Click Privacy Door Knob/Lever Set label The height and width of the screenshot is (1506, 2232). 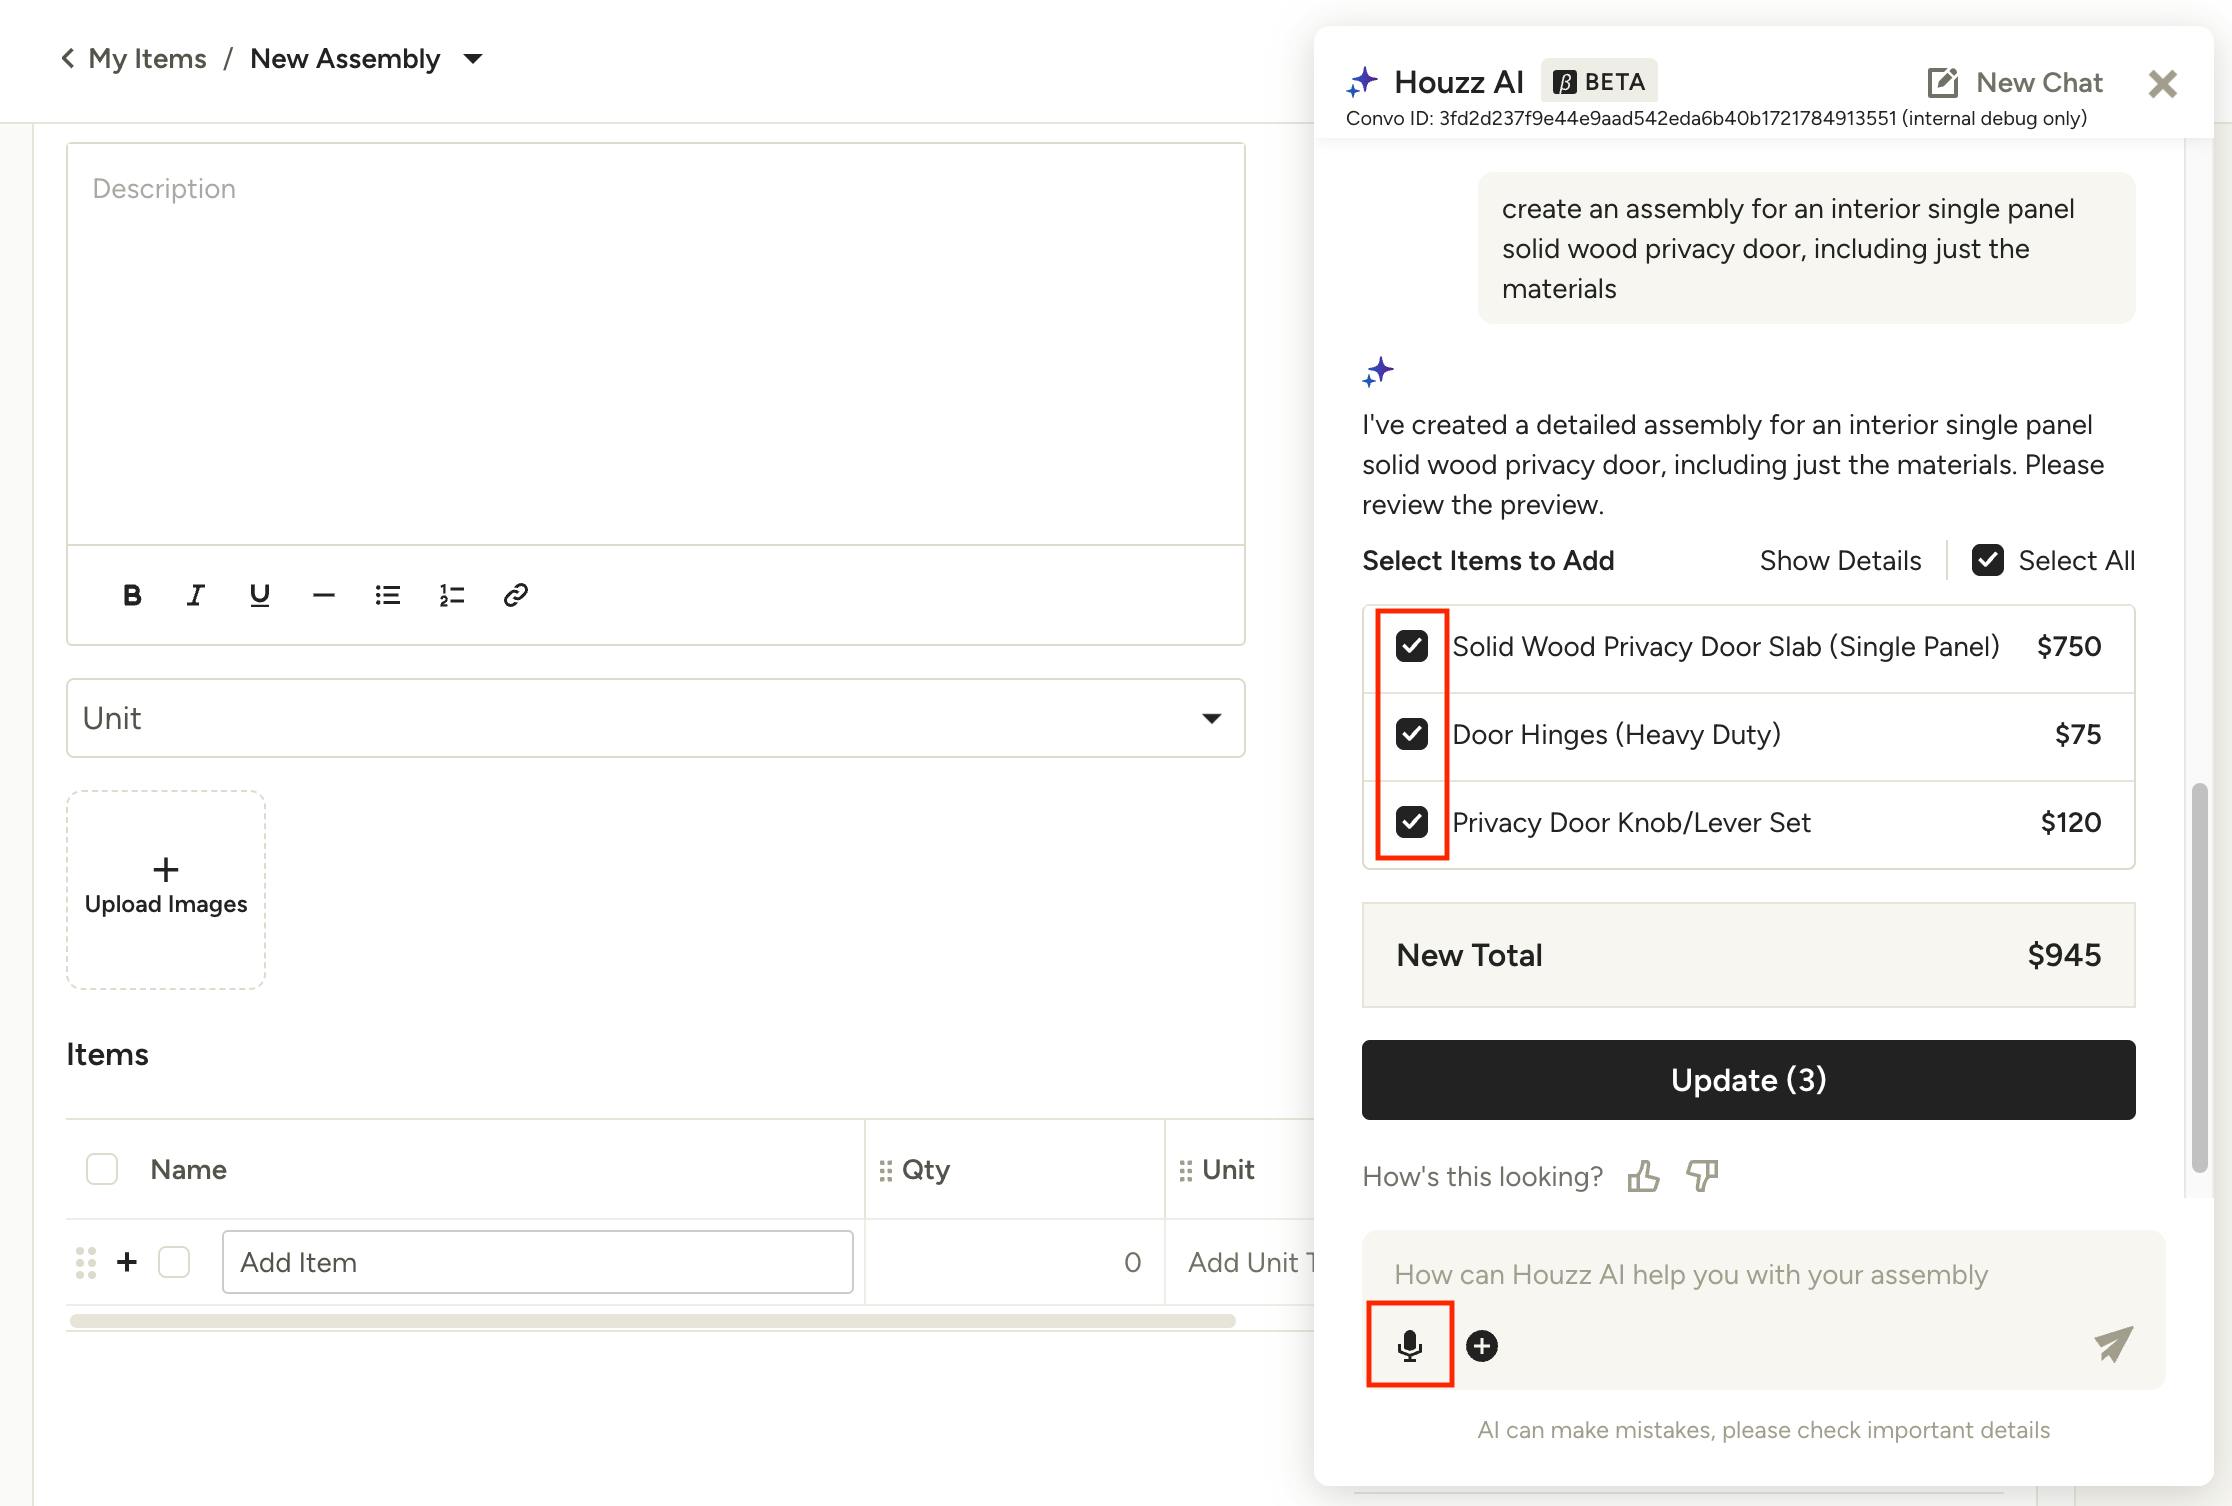click(1631, 822)
